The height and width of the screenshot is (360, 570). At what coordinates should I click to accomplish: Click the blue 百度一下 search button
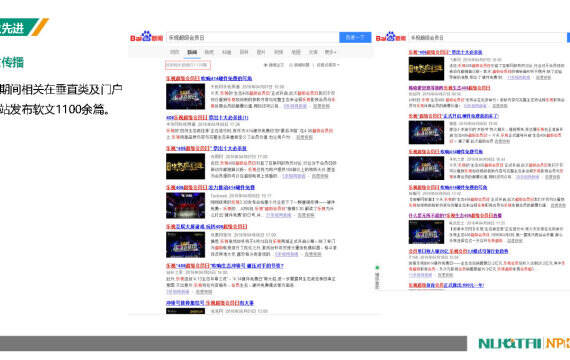coord(355,37)
